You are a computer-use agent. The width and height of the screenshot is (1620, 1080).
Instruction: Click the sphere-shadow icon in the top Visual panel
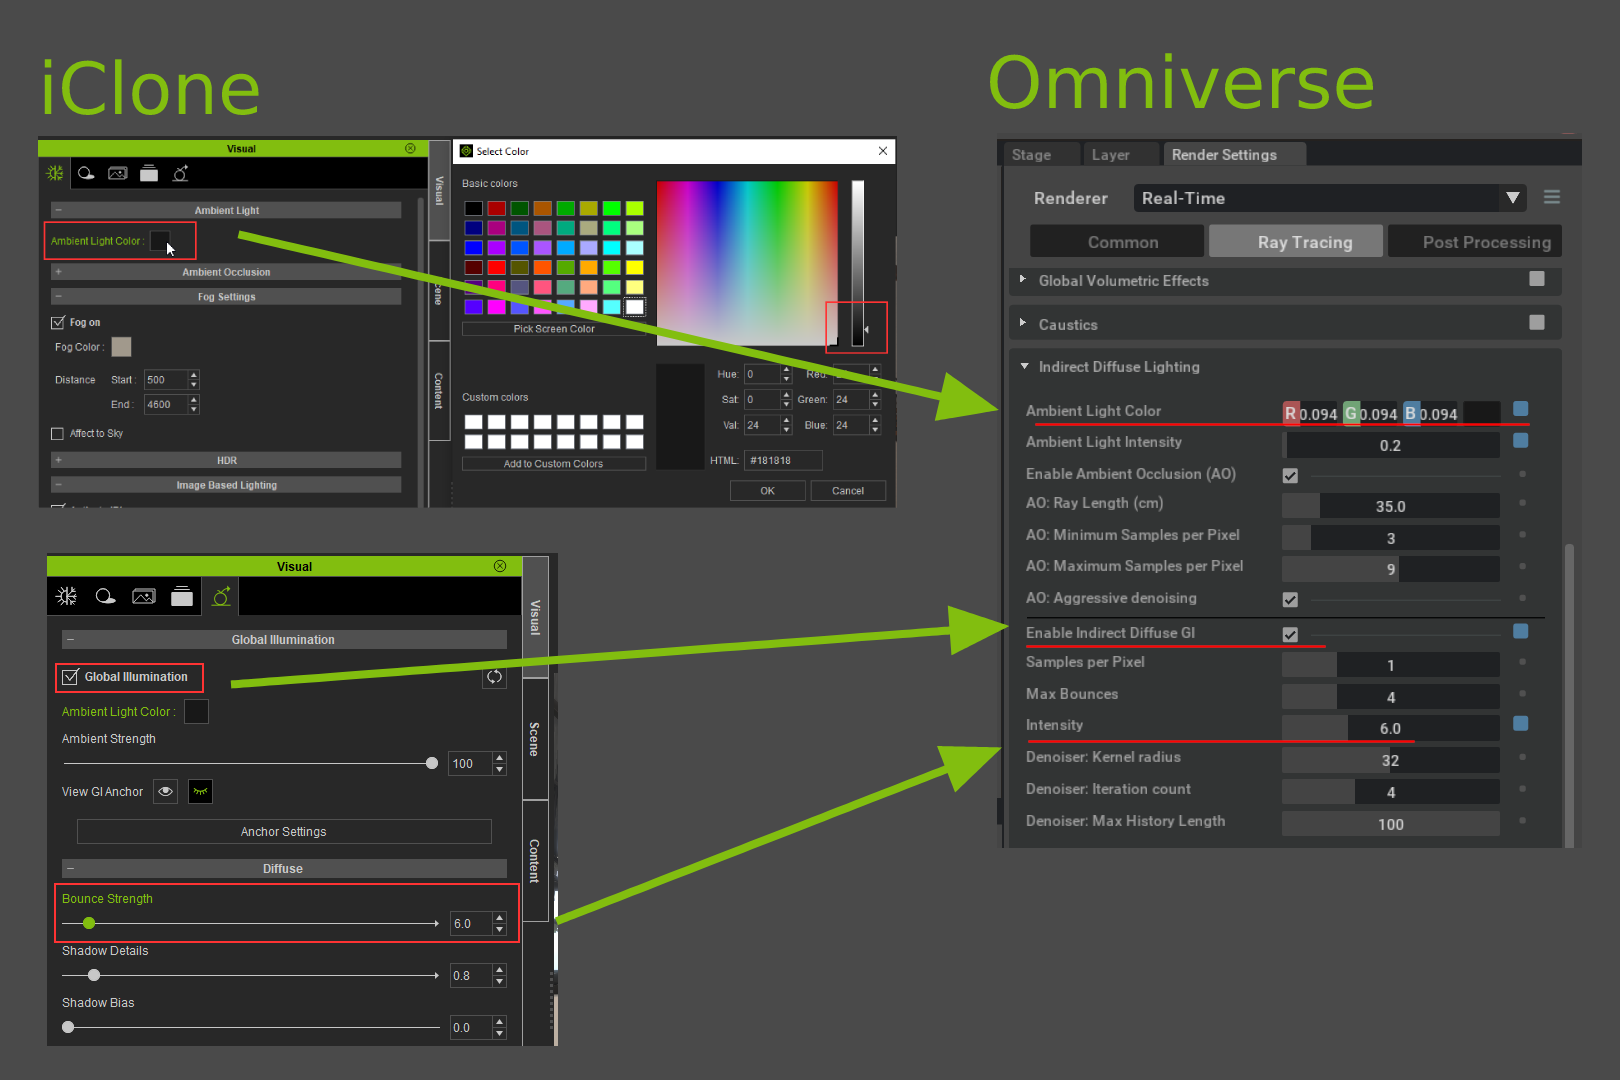[86, 173]
